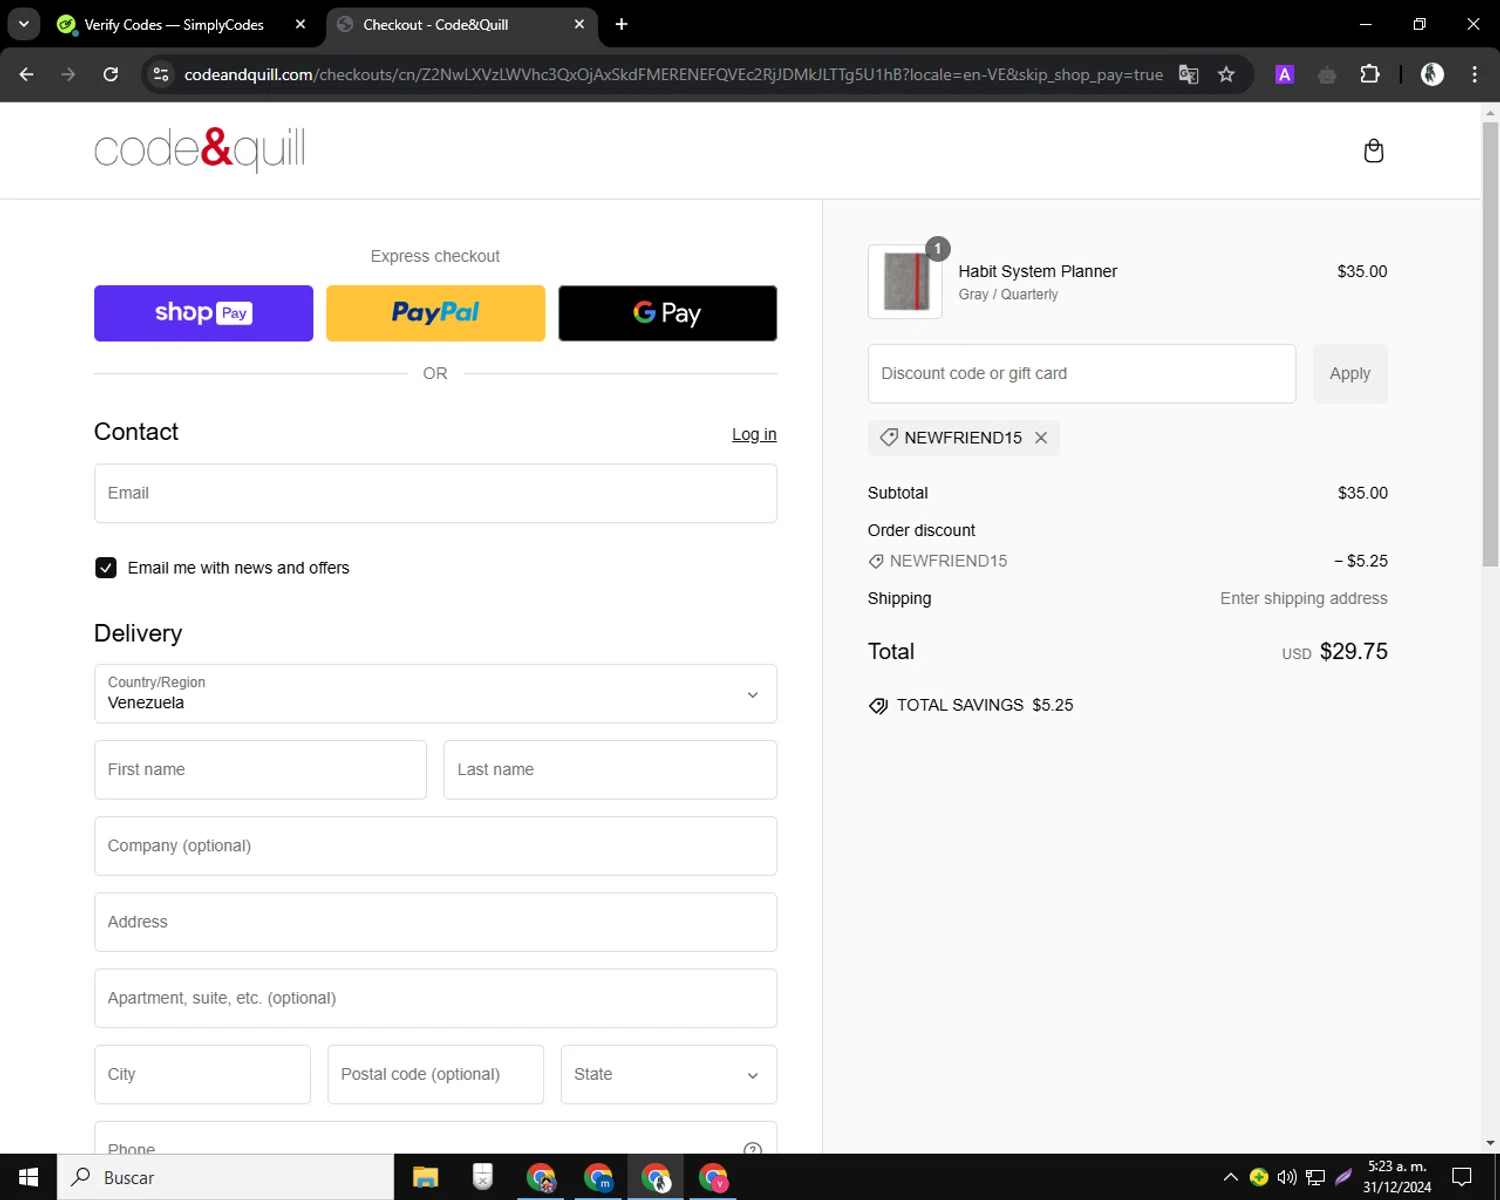Open the State dropdown
1500x1200 pixels.
pyautogui.click(x=668, y=1074)
